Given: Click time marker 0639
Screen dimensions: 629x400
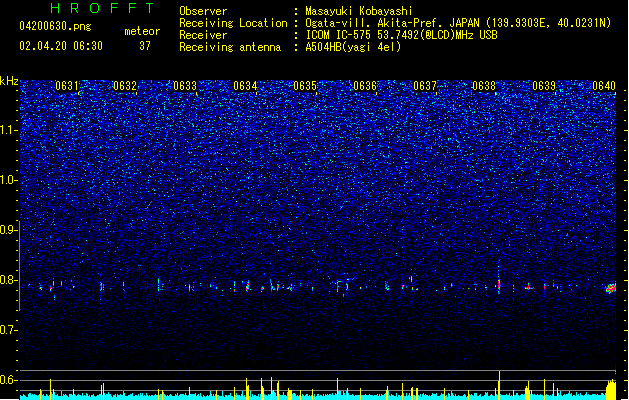Looking at the screenshot, I should click(x=544, y=86).
